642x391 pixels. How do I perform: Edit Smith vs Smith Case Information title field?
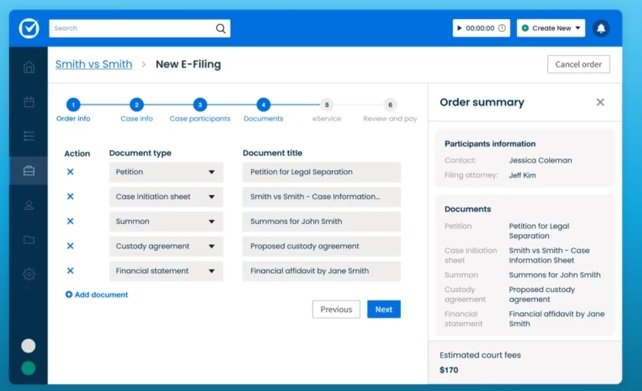pyautogui.click(x=321, y=197)
